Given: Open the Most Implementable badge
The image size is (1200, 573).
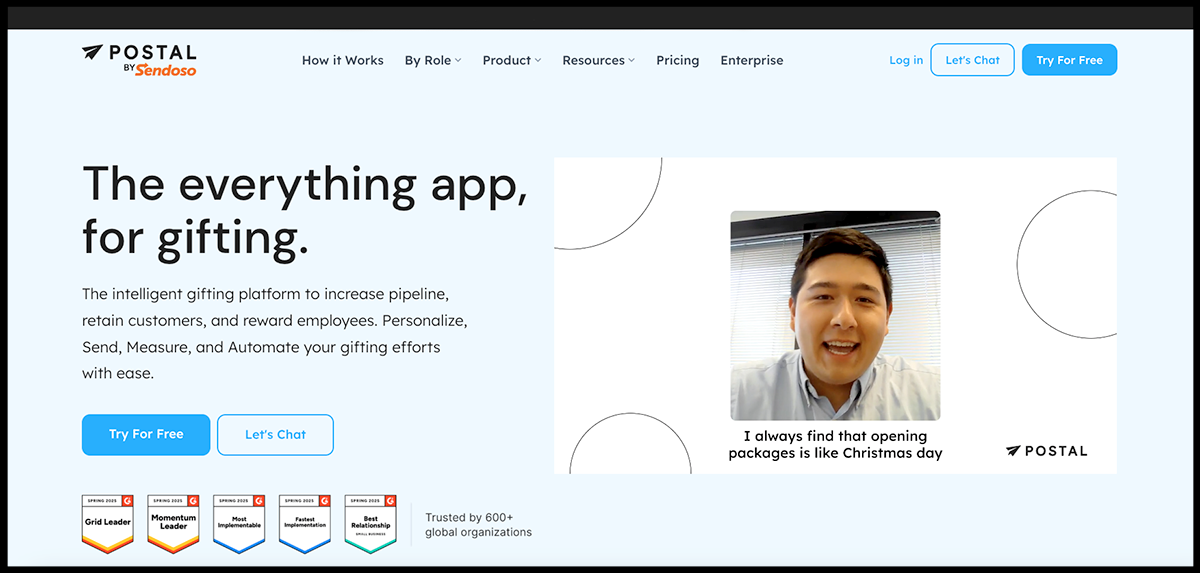Looking at the screenshot, I should pyautogui.click(x=239, y=523).
